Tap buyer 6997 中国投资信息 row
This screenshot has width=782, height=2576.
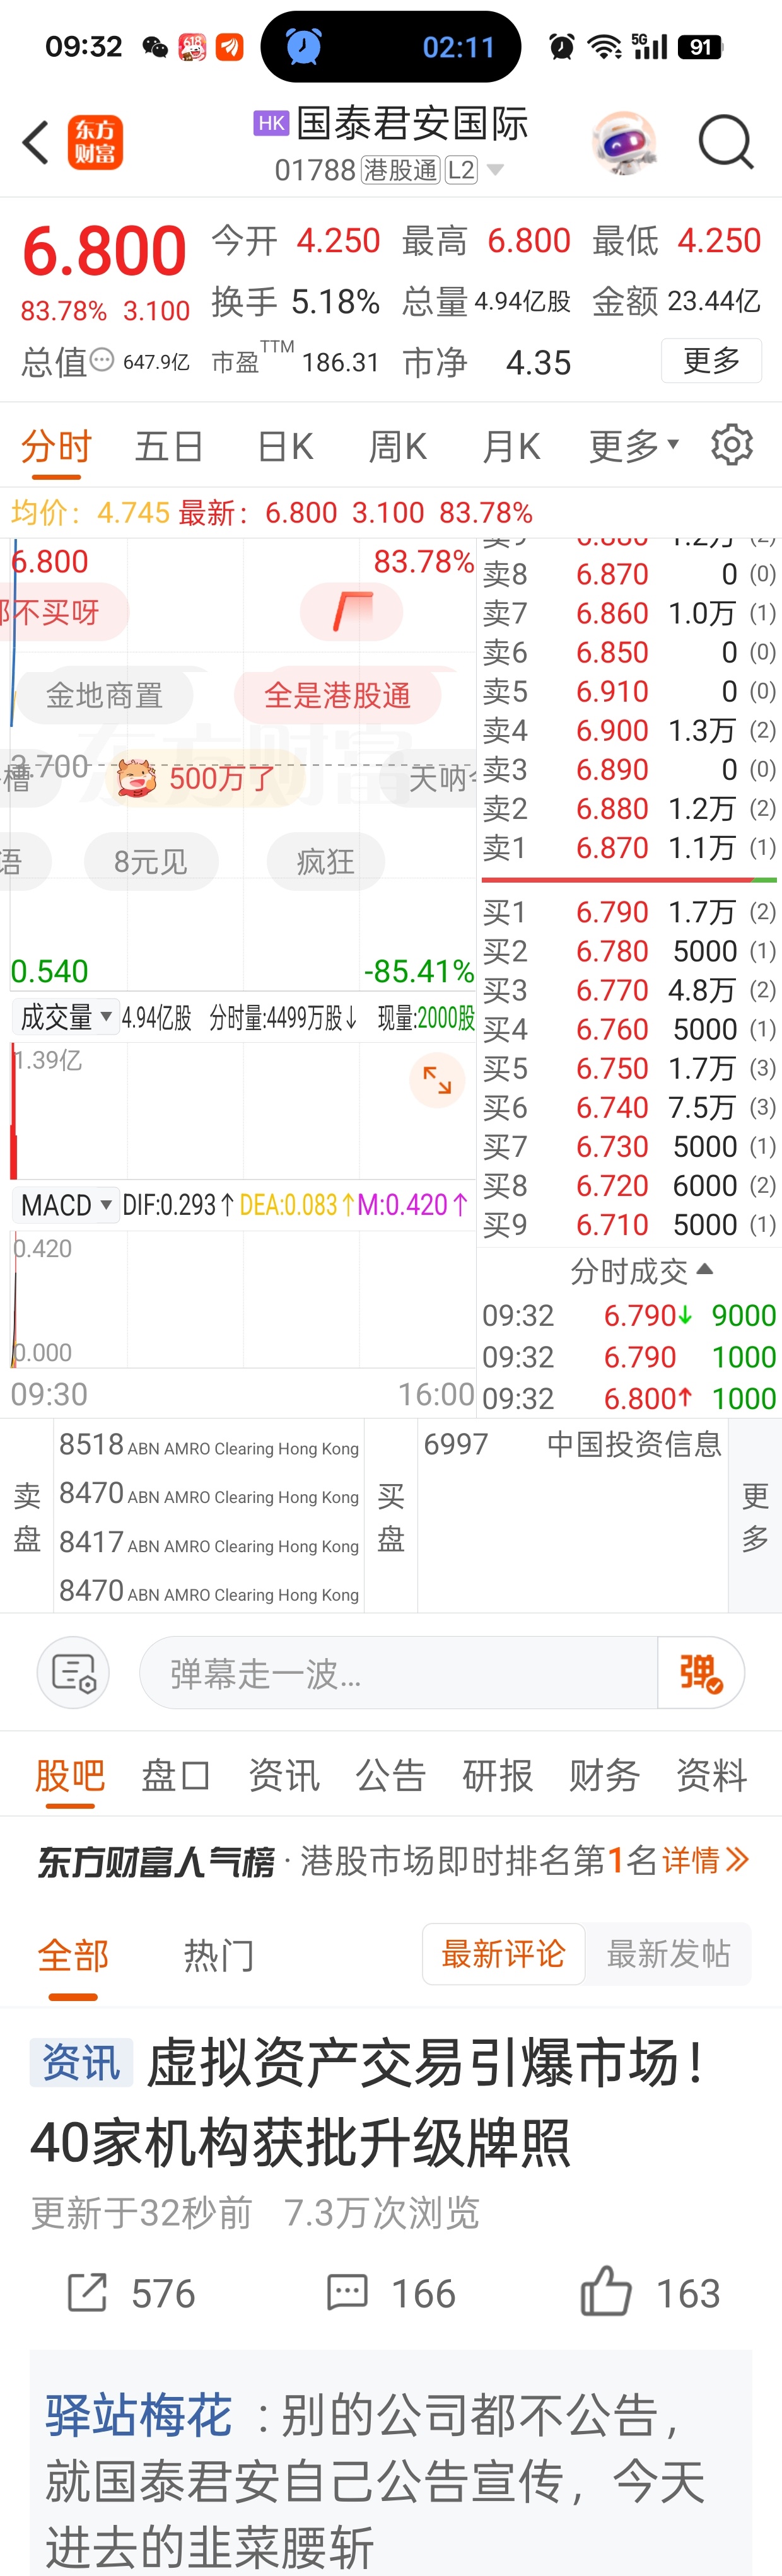click(572, 1444)
